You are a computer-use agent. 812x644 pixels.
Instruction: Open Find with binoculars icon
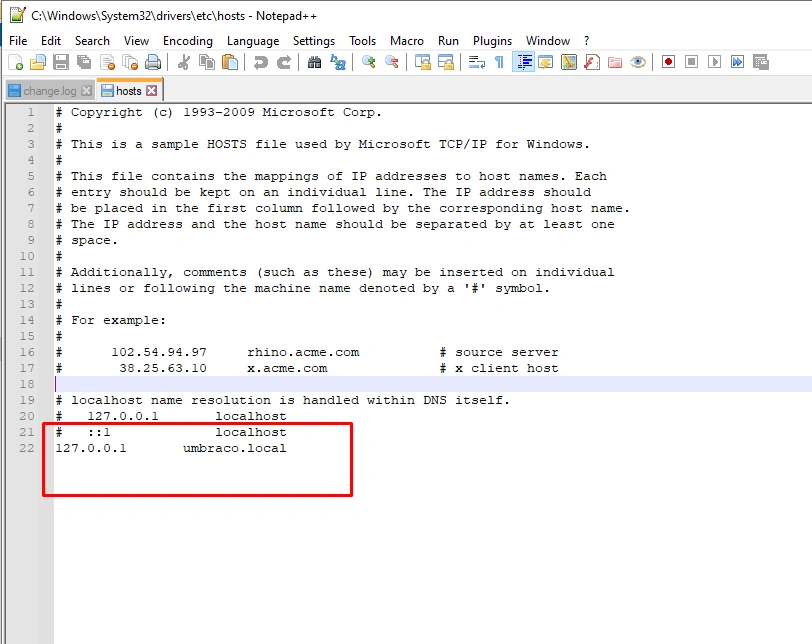click(x=314, y=62)
